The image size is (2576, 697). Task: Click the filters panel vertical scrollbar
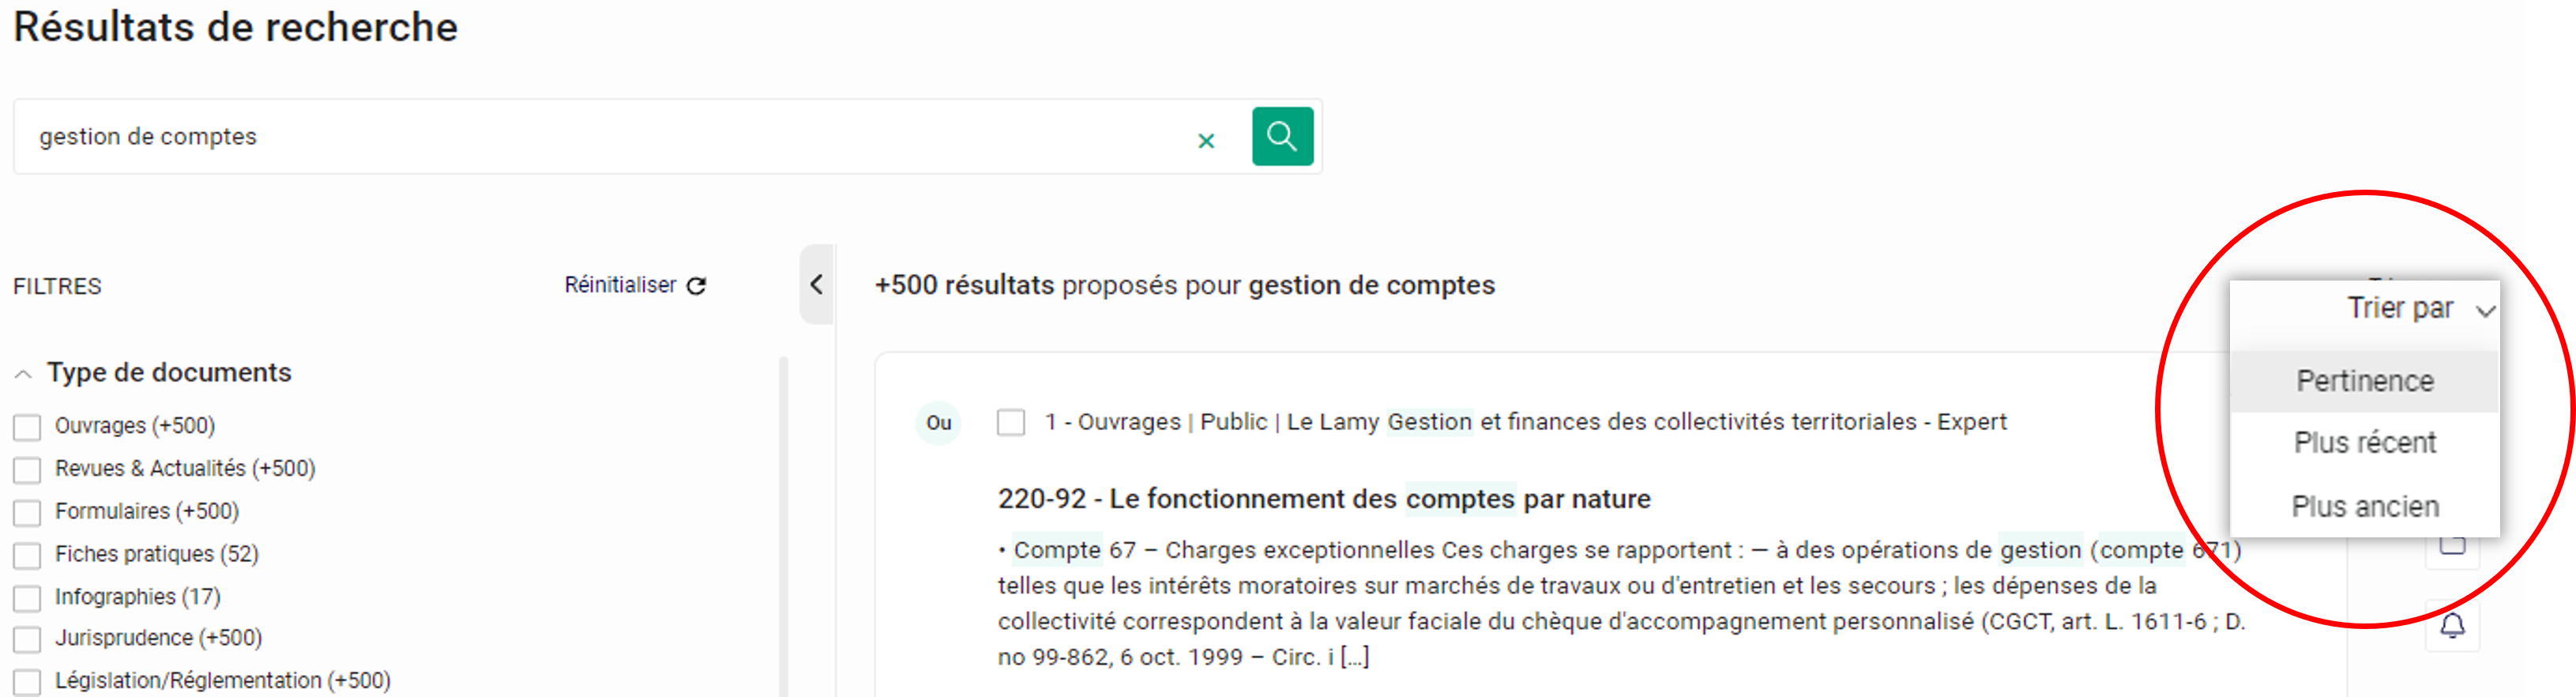click(783, 520)
